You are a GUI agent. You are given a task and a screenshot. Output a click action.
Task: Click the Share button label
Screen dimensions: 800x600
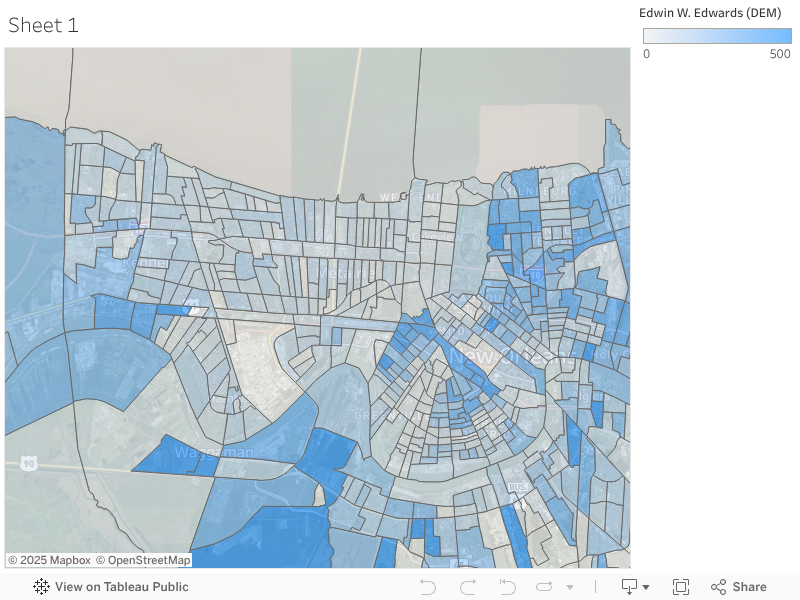[x=749, y=587]
